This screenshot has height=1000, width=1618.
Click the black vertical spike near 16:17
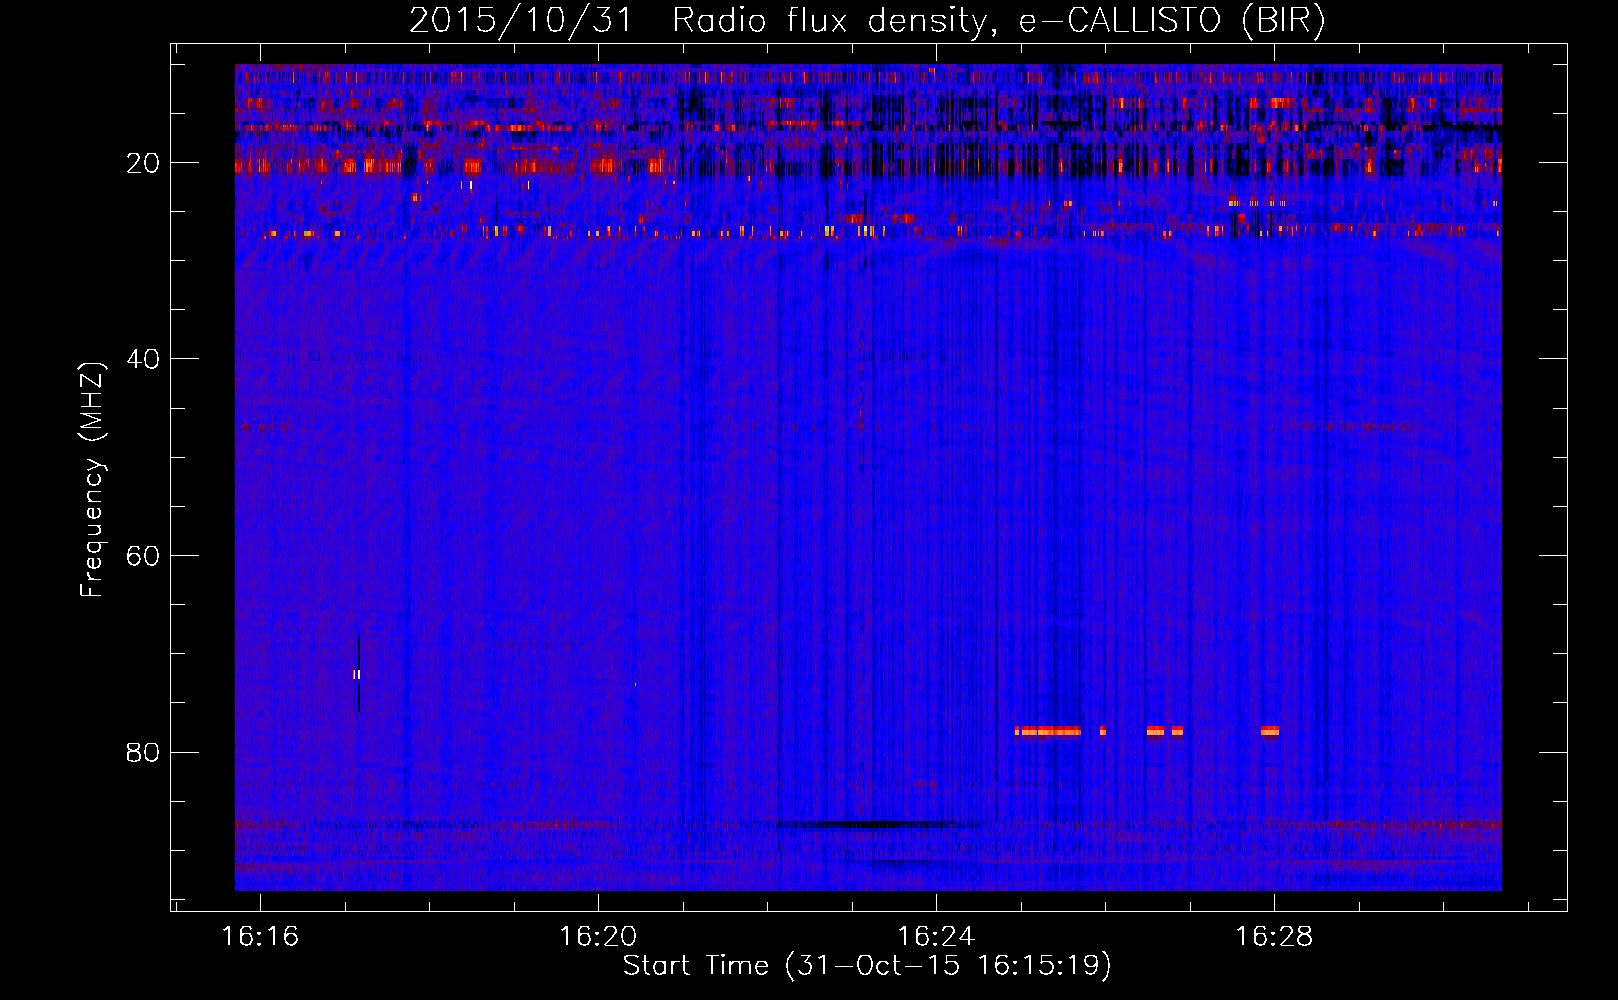(358, 674)
